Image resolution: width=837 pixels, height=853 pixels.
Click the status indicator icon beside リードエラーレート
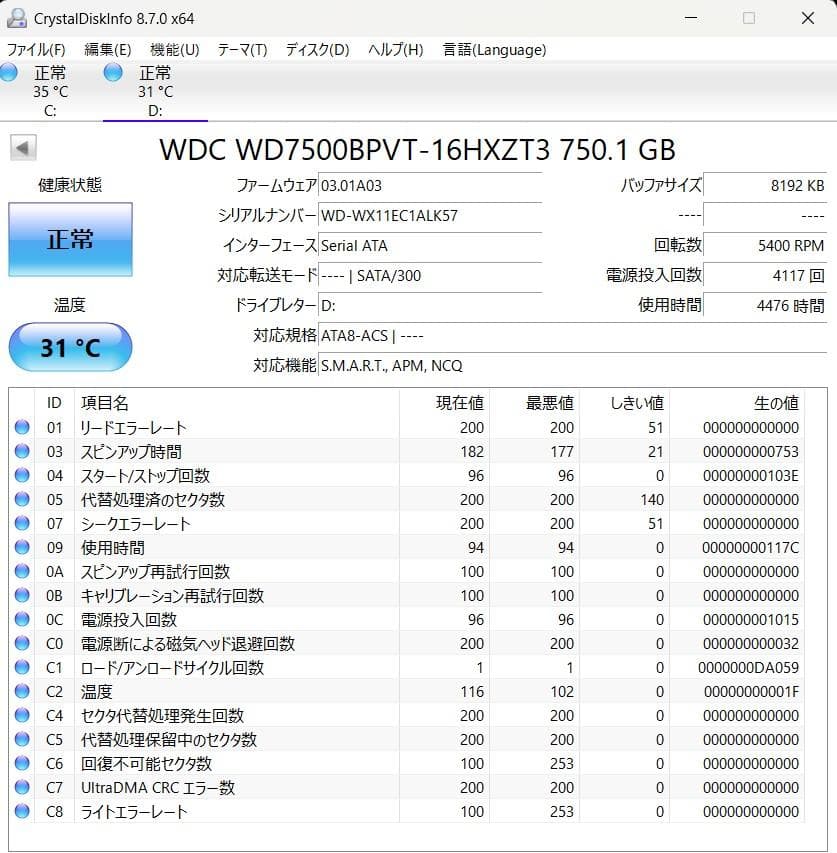(23, 428)
